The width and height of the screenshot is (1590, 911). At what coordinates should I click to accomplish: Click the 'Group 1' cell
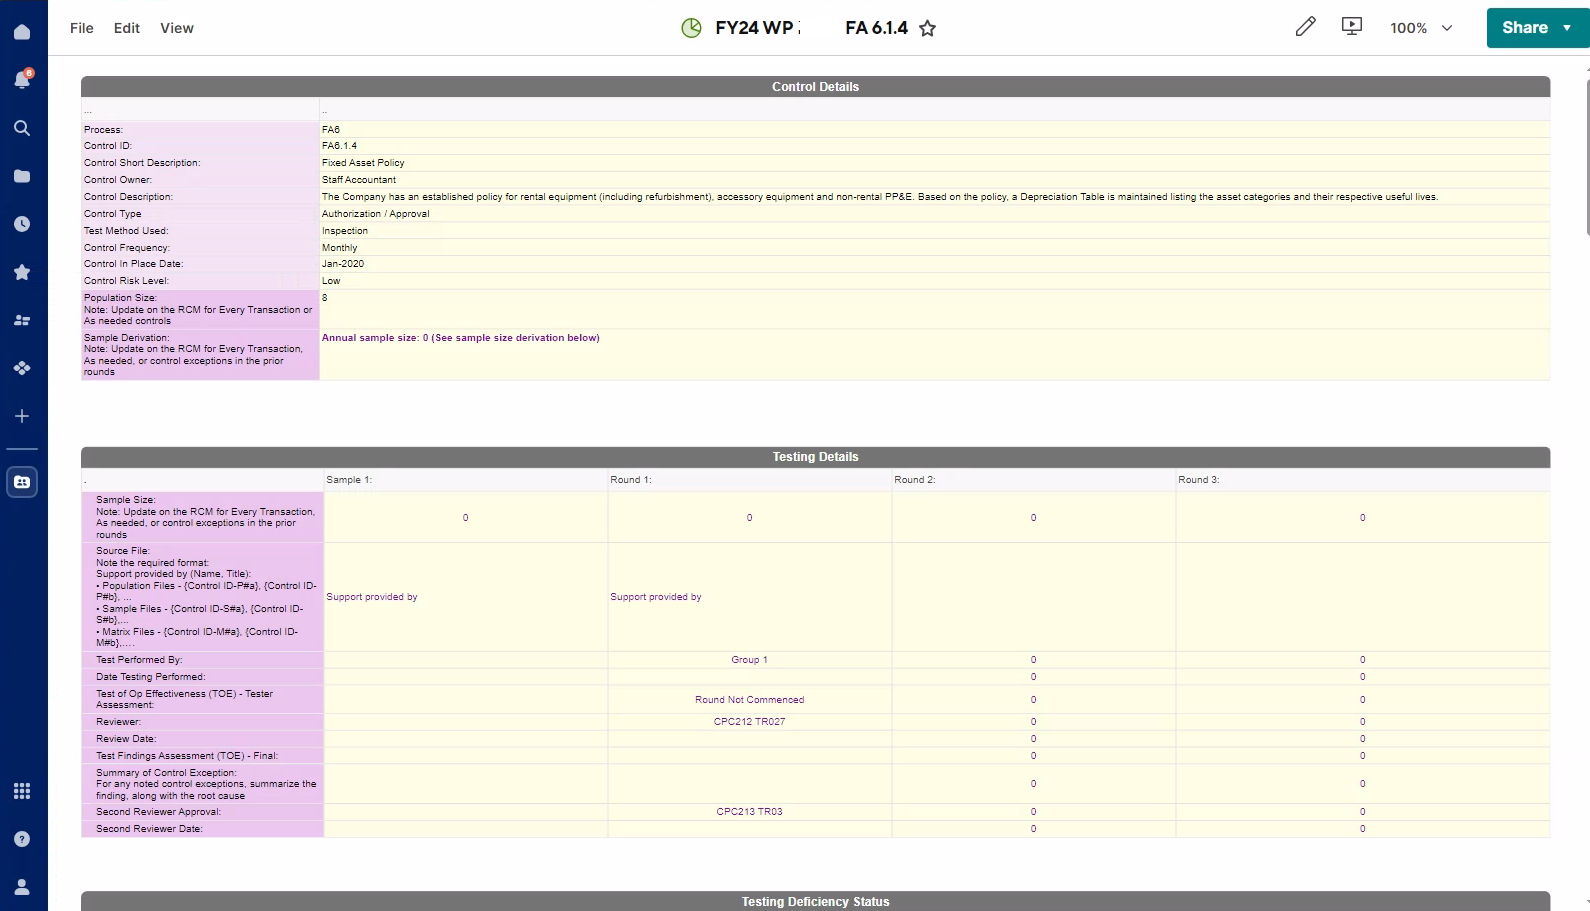(750, 660)
